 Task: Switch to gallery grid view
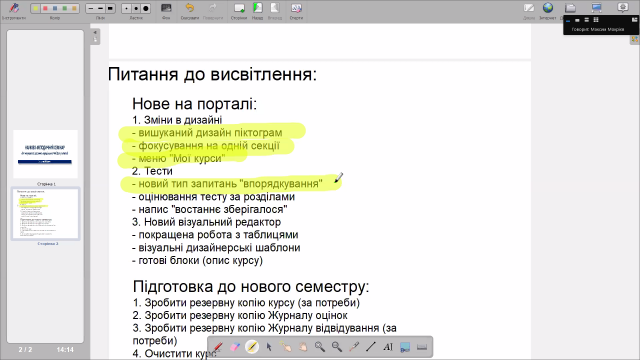tap(596, 20)
